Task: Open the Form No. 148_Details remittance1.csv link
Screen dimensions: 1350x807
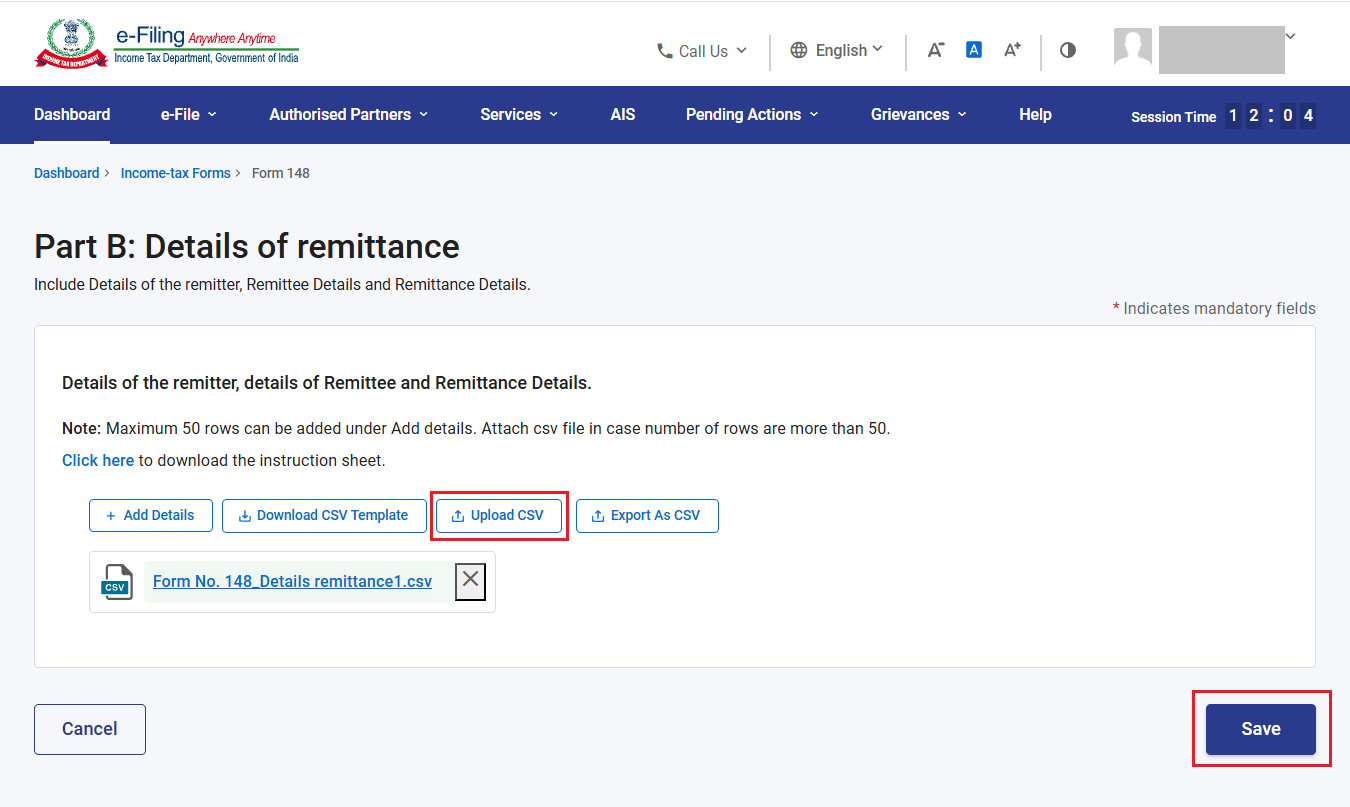Action: [292, 581]
